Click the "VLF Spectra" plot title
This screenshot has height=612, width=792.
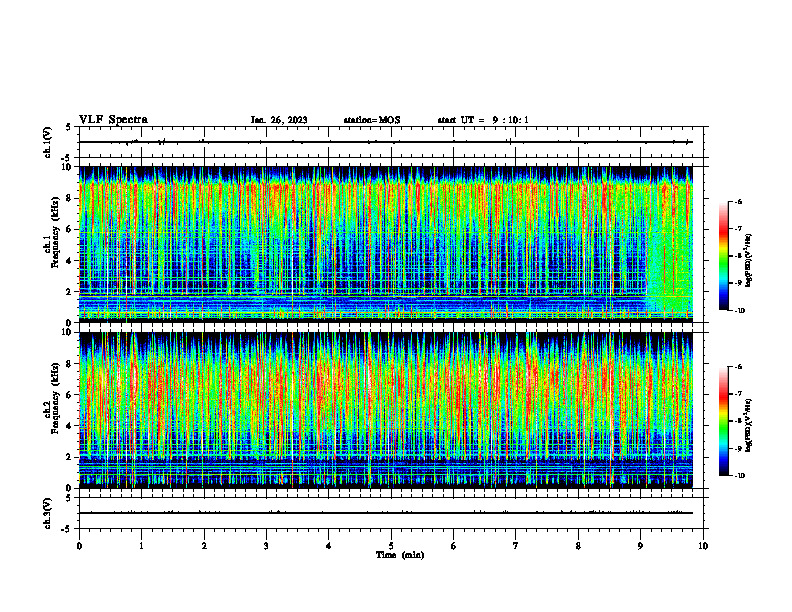(x=113, y=120)
